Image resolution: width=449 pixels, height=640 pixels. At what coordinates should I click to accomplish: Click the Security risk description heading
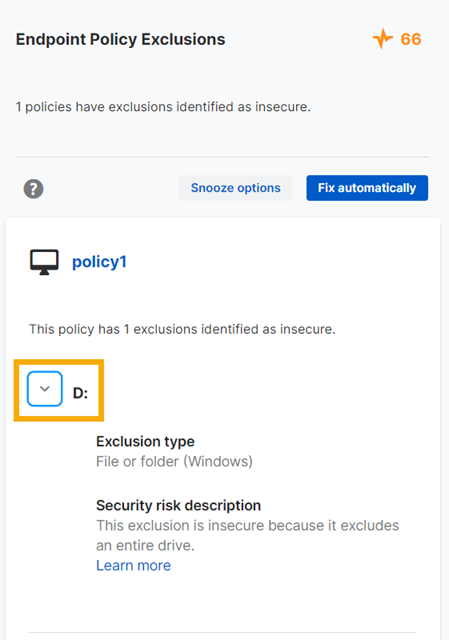tap(178, 505)
